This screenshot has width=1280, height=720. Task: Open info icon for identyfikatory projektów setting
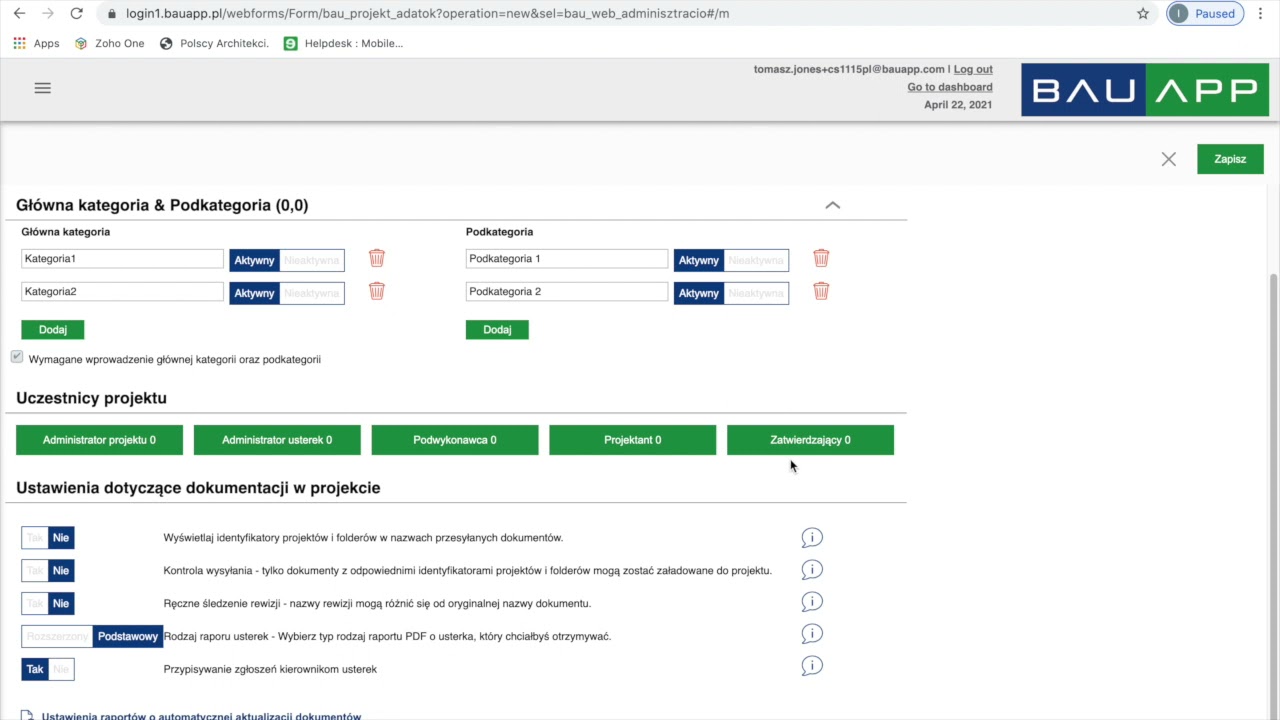point(812,538)
